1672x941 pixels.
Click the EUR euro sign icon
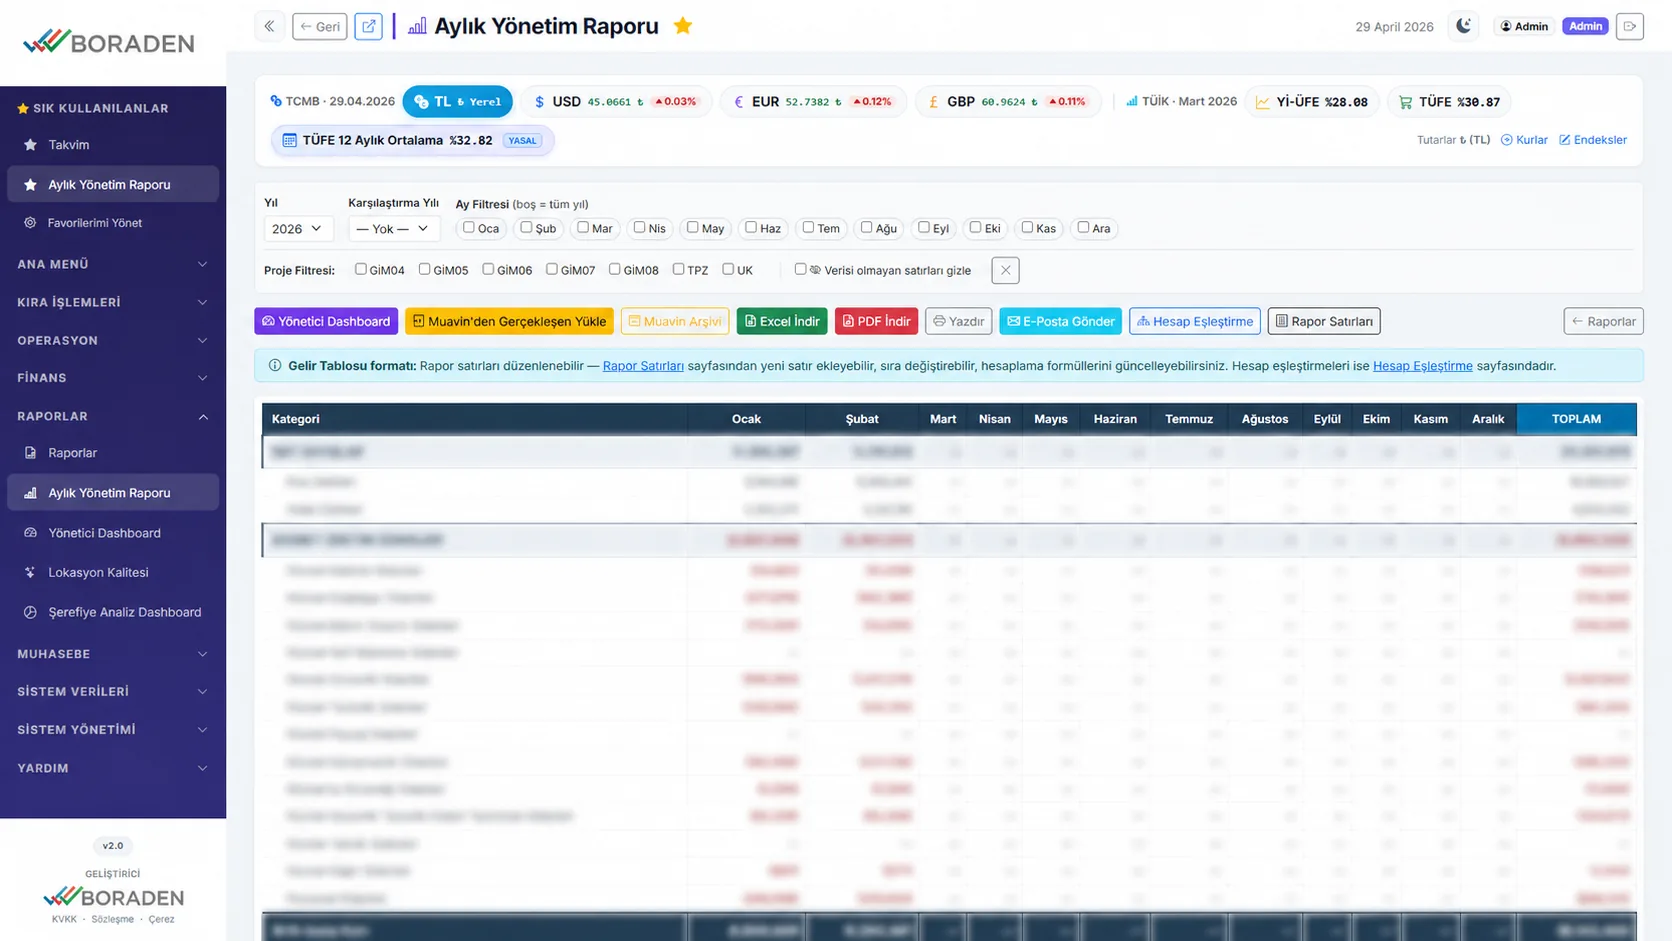(x=739, y=102)
